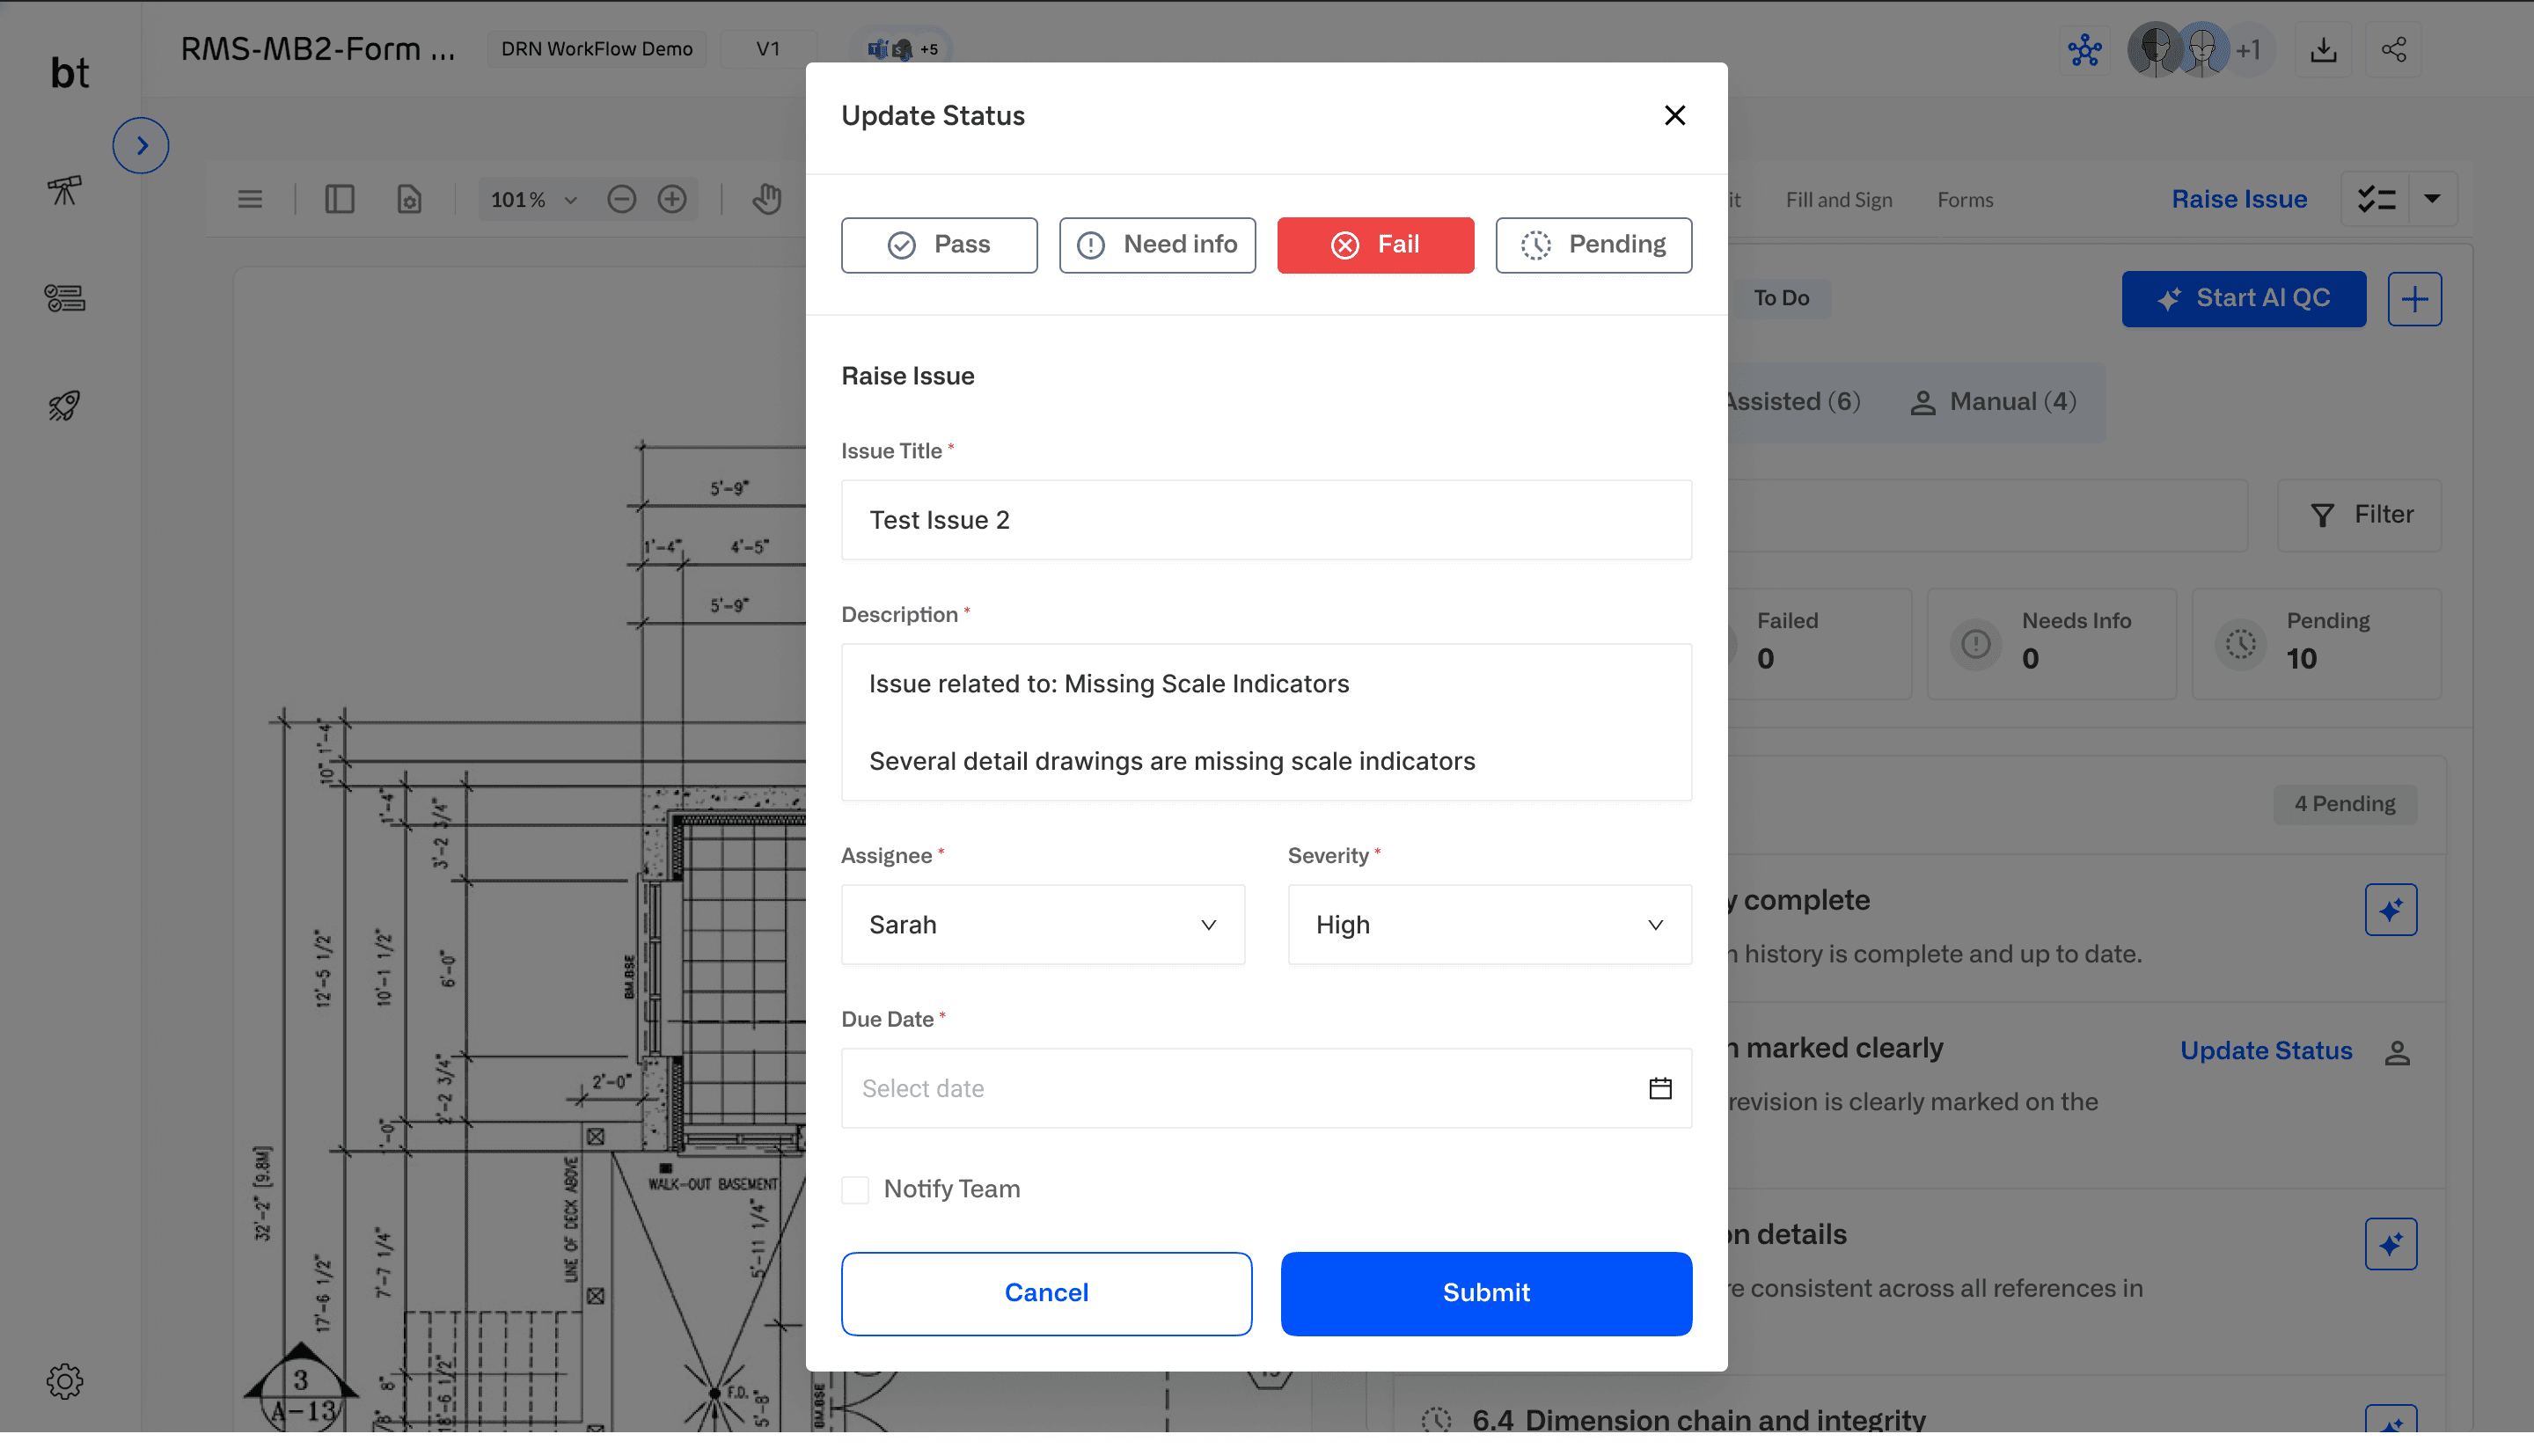Open the network graph icon in header
The height and width of the screenshot is (1456, 2534).
(x=2084, y=50)
